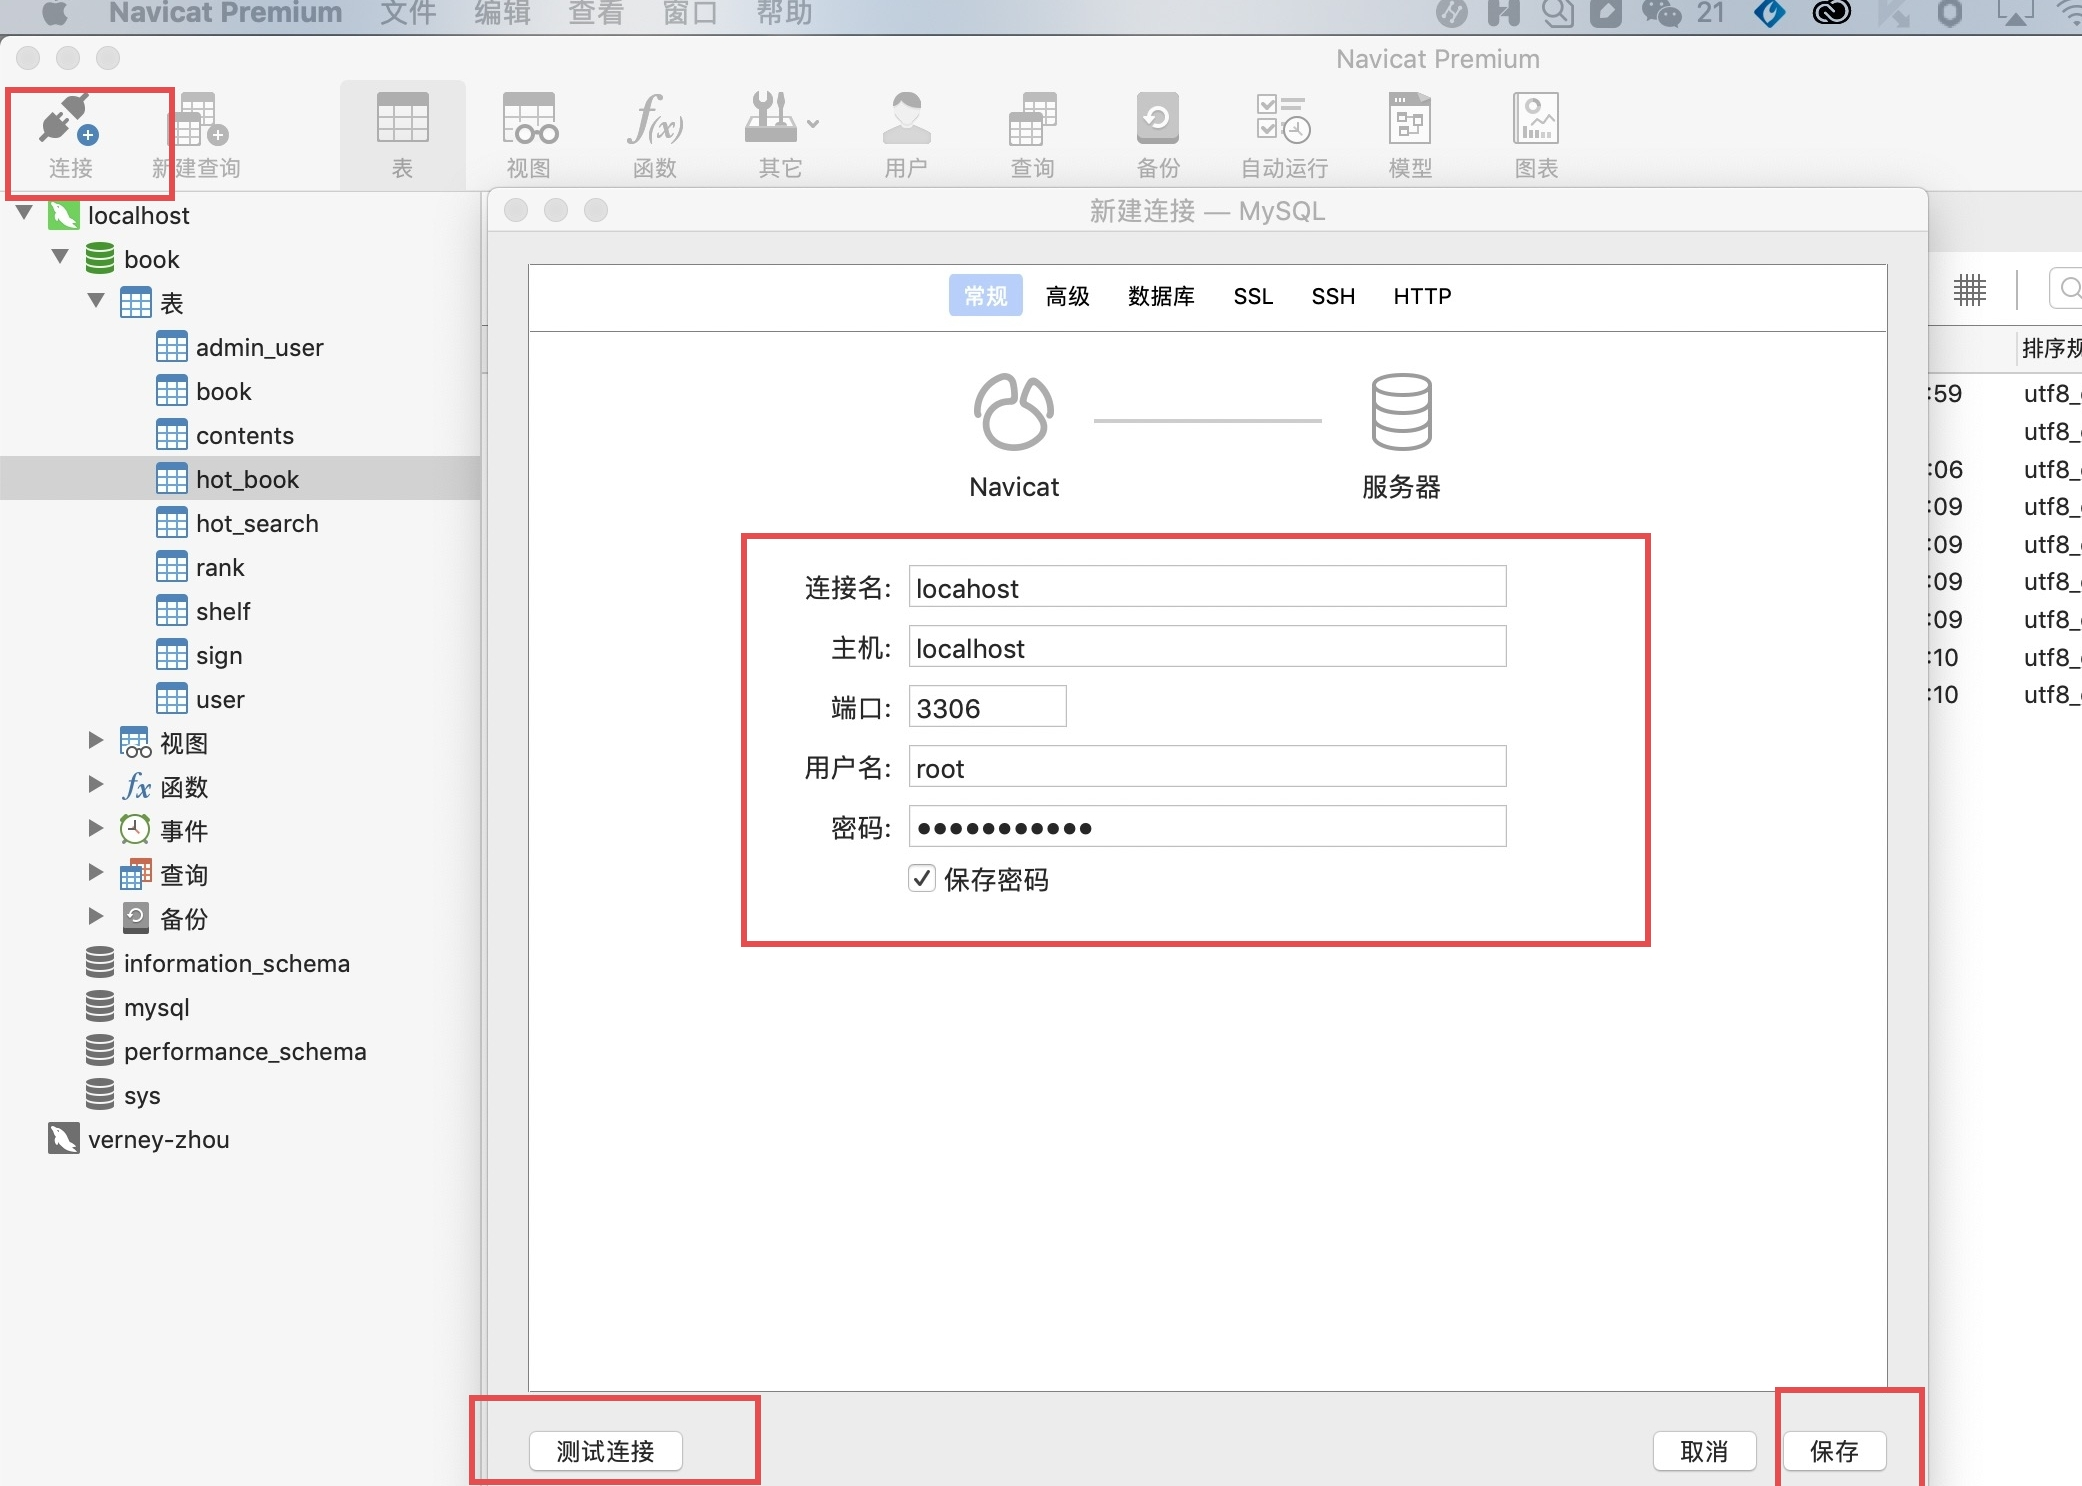Viewport: 2082px width, 1486px height.
Task: Expand the 视图 views folder
Action: click(96, 741)
